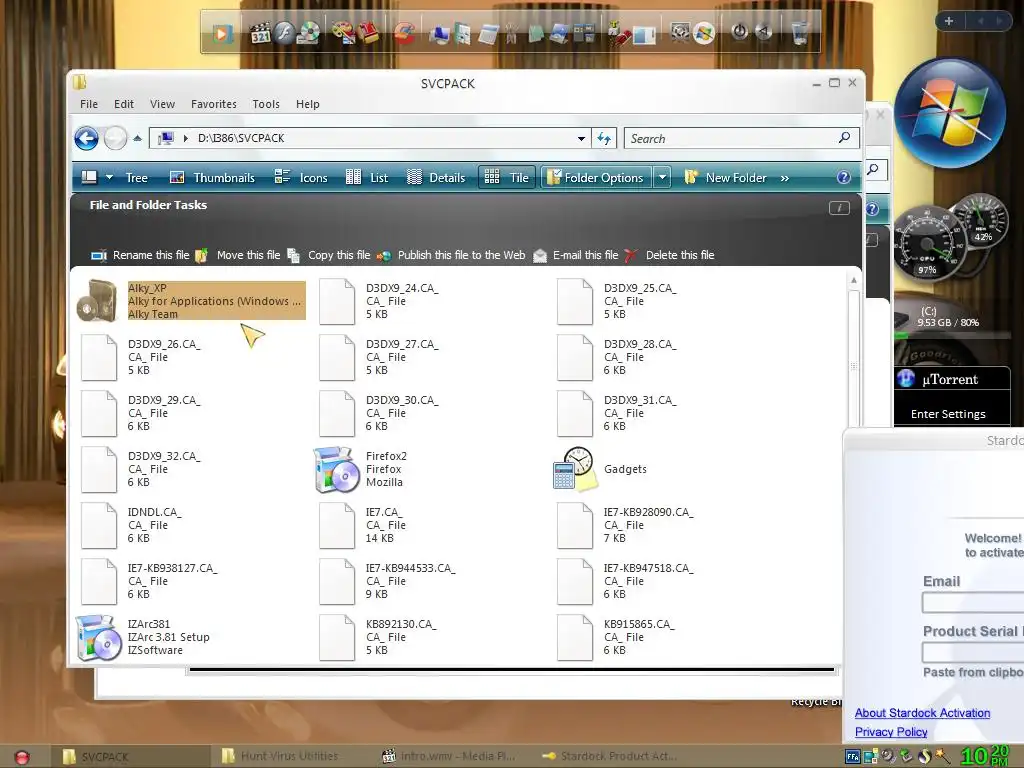Switch to Tile view
Image resolution: width=1024 pixels, height=768 pixels.
pyautogui.click(x=507, y=178)
